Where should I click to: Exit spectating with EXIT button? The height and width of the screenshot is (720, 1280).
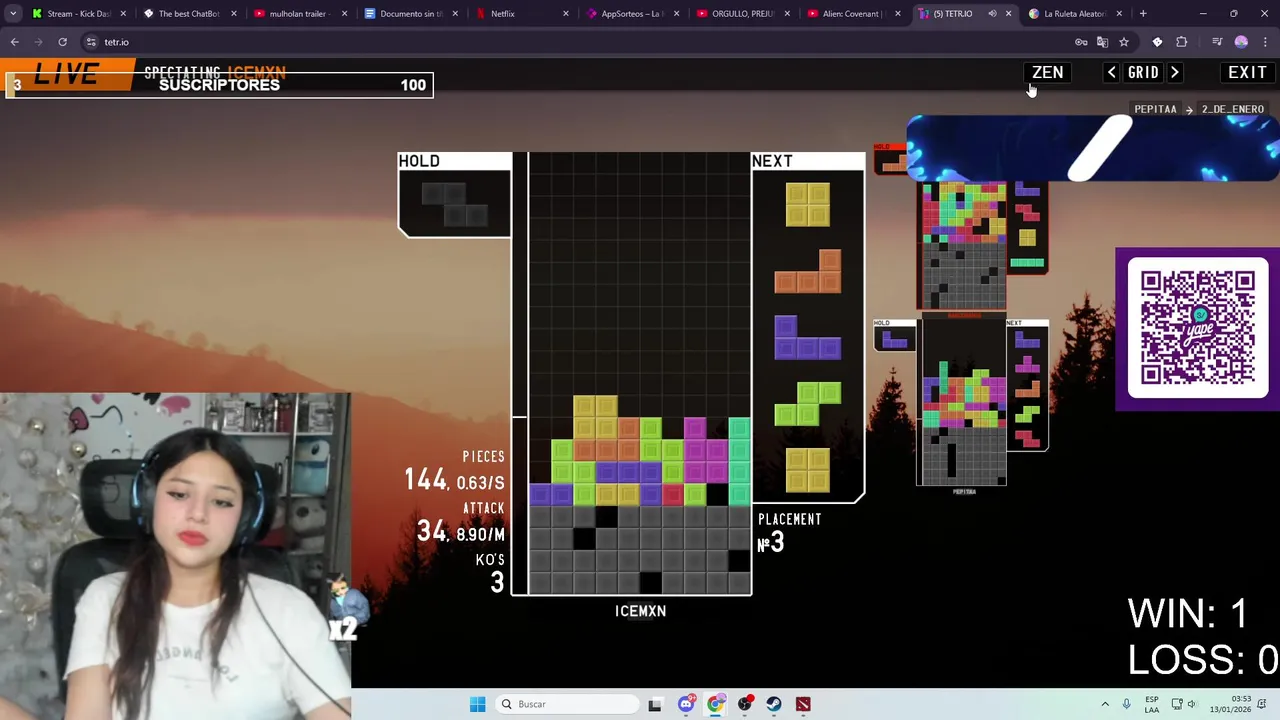[x=1247, y=73]
